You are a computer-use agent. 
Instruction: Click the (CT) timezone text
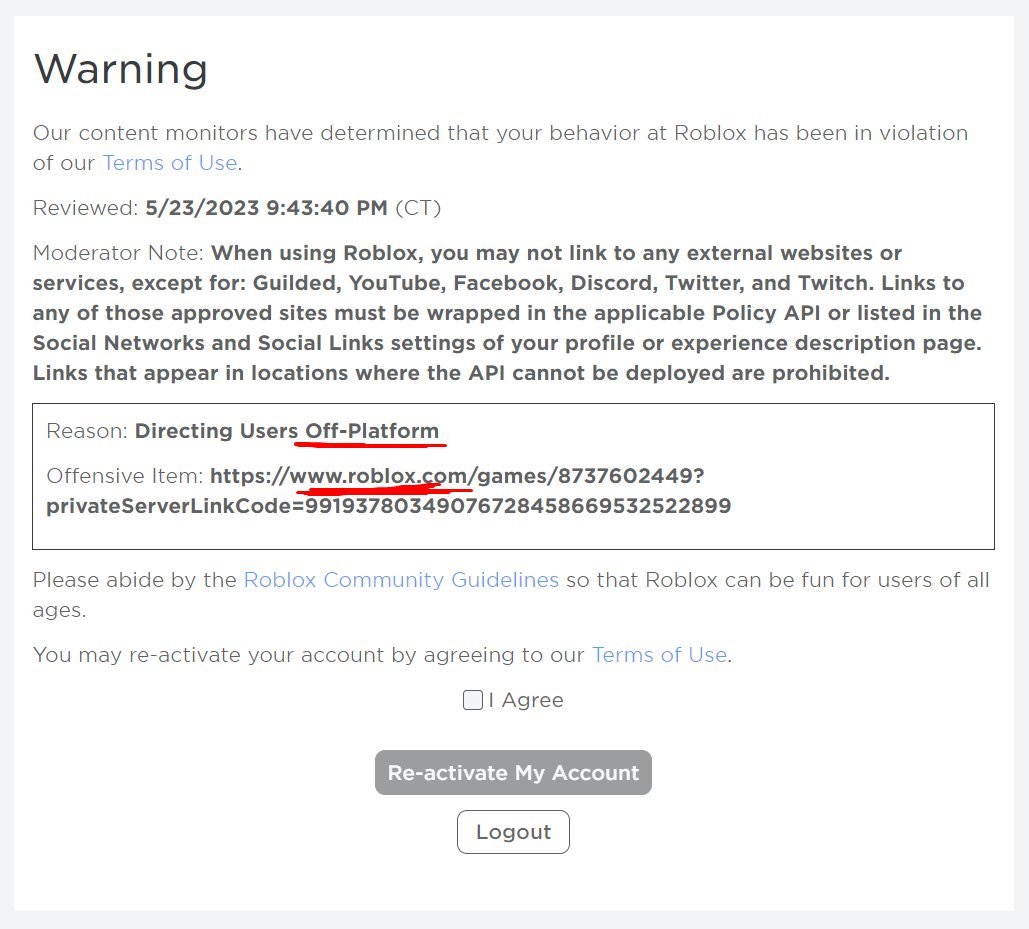418,208
